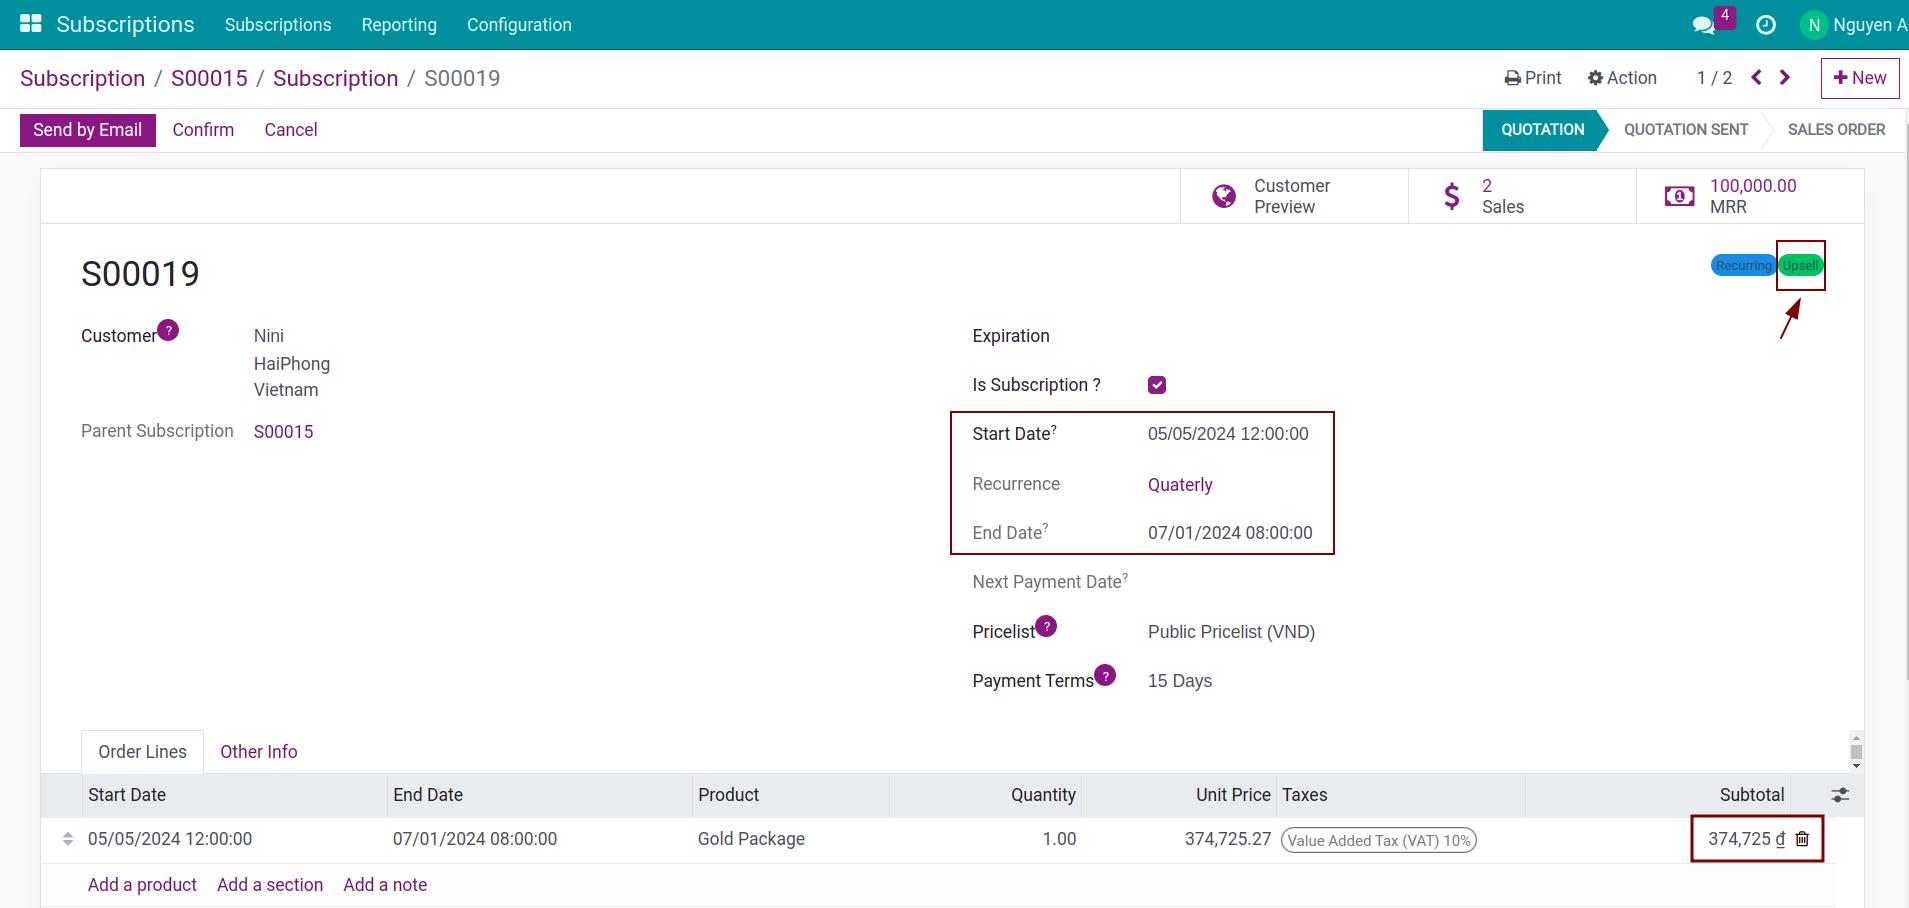The width and height of the screenshot is (1909, 908).
Task: Sort by the Subtotal column header
Action: (x=1752, y=795)
